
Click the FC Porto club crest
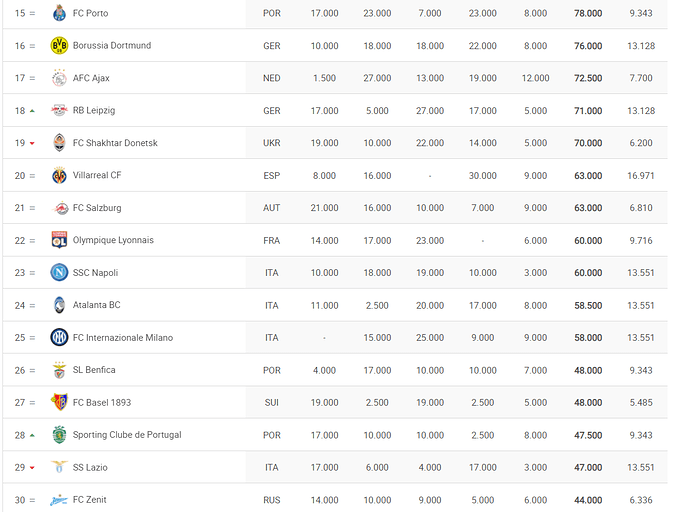point(59,13)
